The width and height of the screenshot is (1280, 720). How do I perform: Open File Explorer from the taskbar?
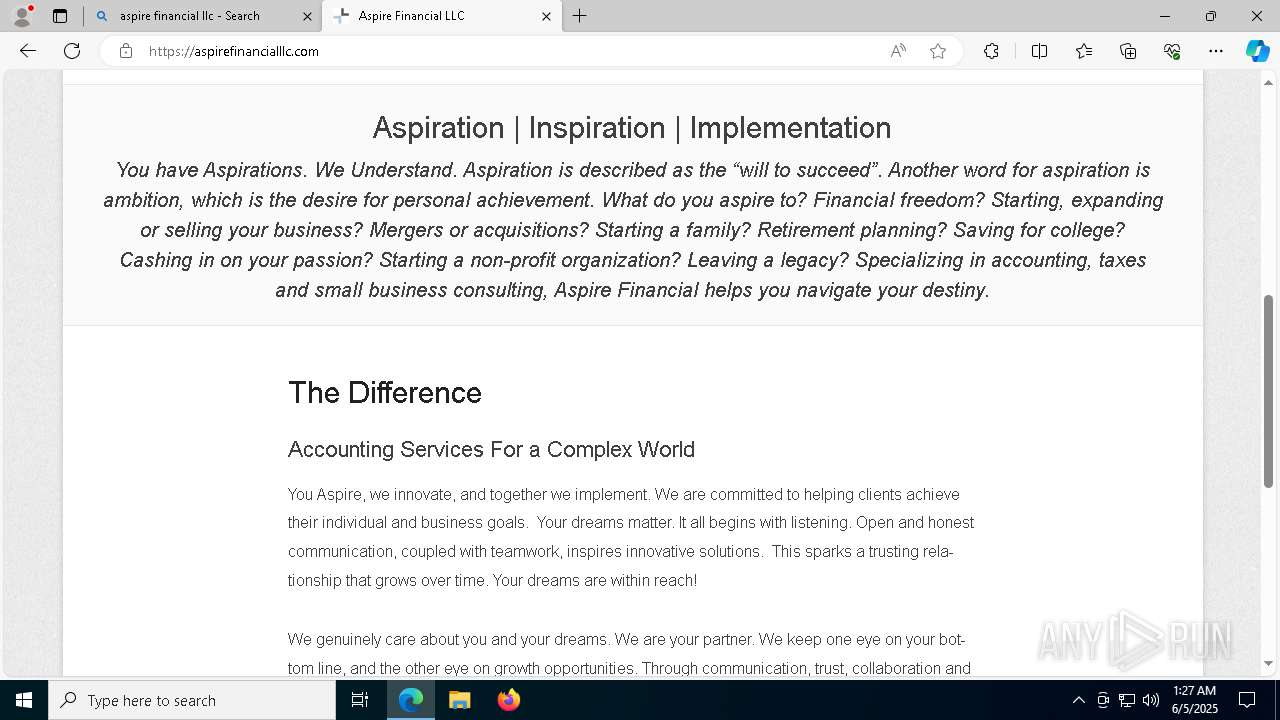click(x=460, y=700)
